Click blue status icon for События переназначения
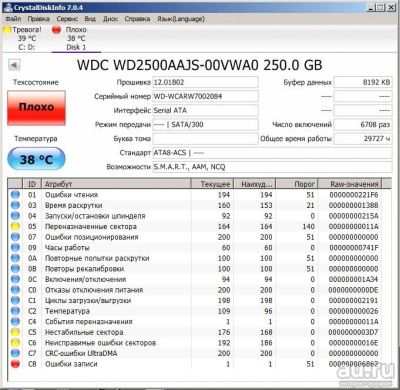 [x=15, y=322]
